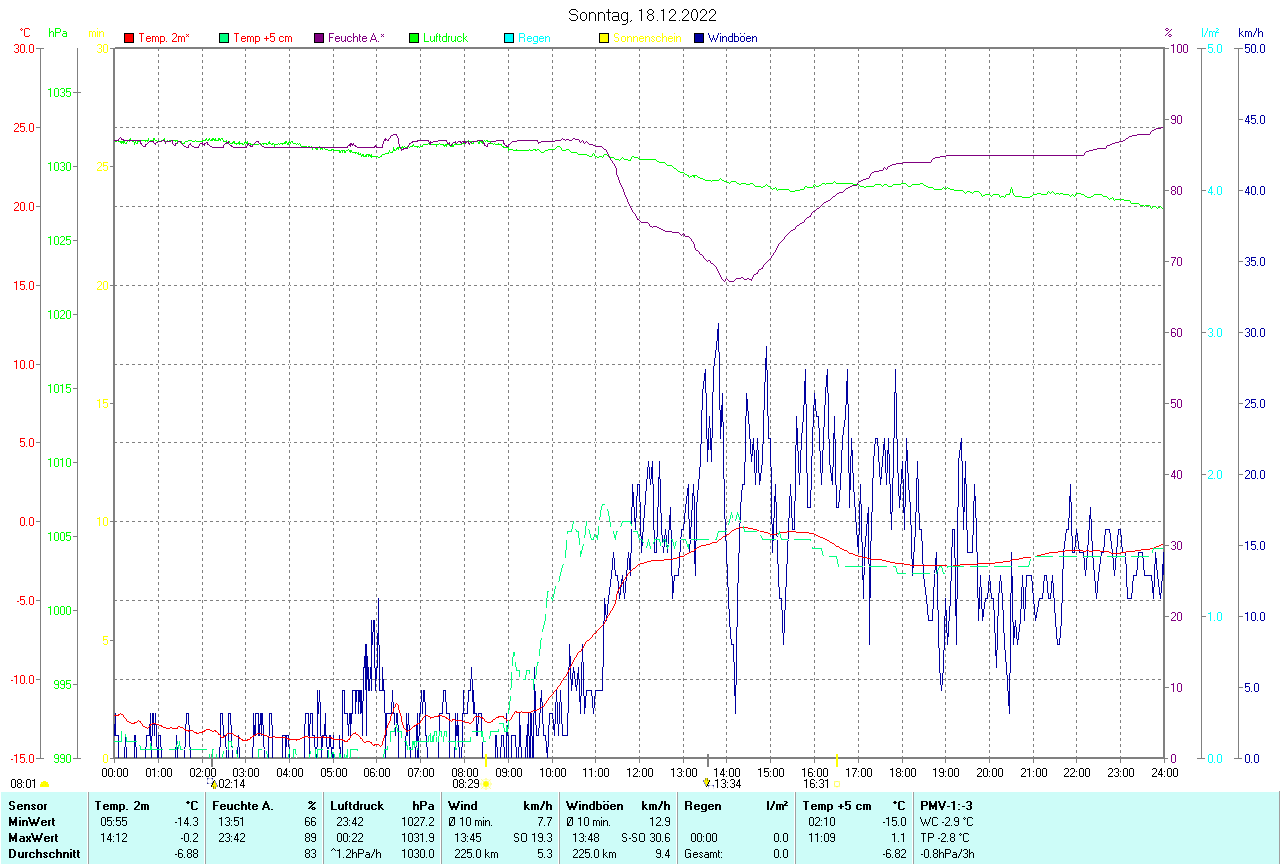Click the down-arrow marker at 13:34
Image resolution: width=1280 pixels, height=864 pixels.
tap(706, 783)
